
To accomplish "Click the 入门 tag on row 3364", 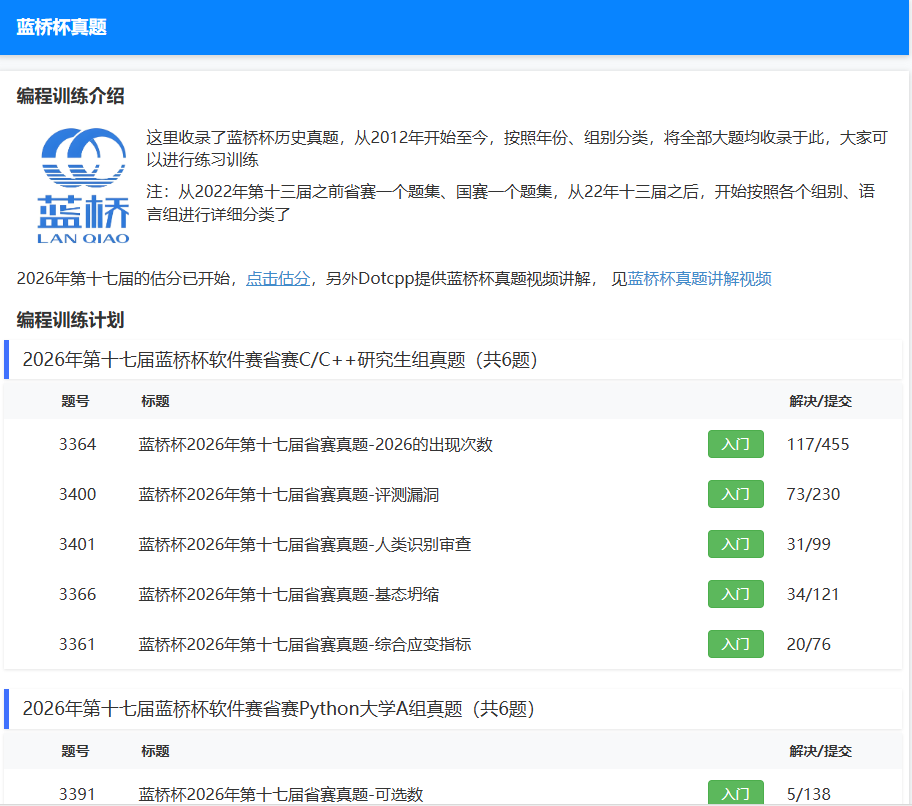I will 736,444.
